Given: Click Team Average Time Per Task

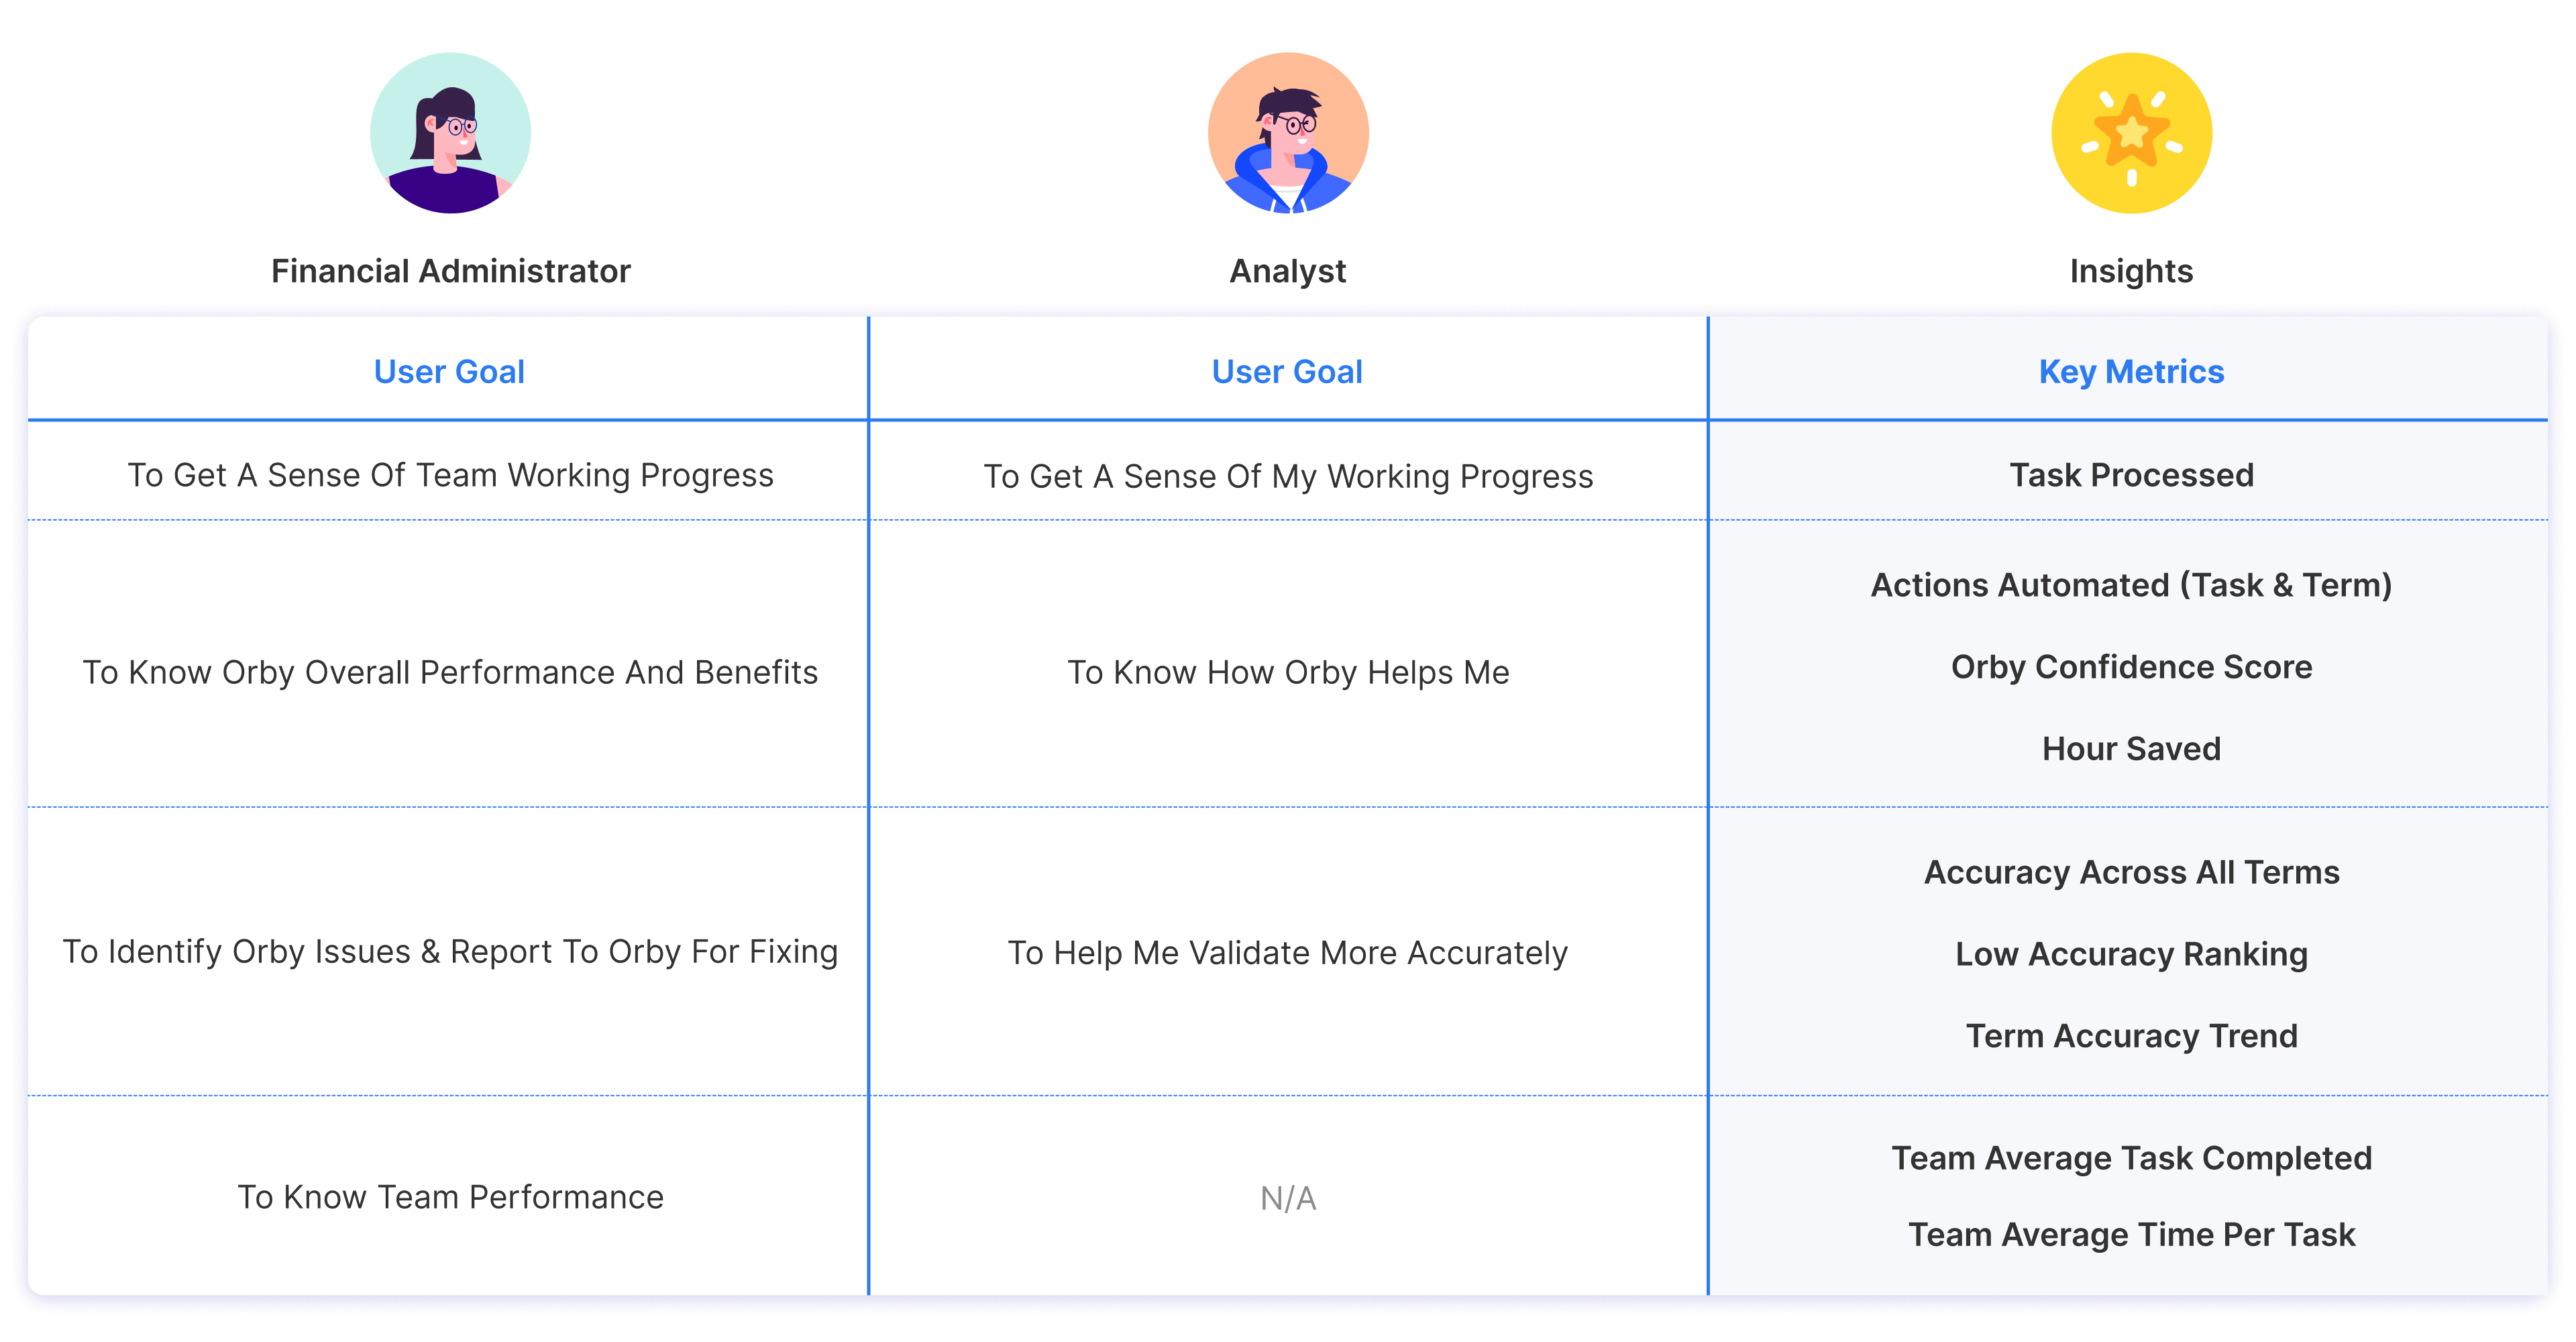Looking at the screenshot, I should (x=2131, y=1235).
